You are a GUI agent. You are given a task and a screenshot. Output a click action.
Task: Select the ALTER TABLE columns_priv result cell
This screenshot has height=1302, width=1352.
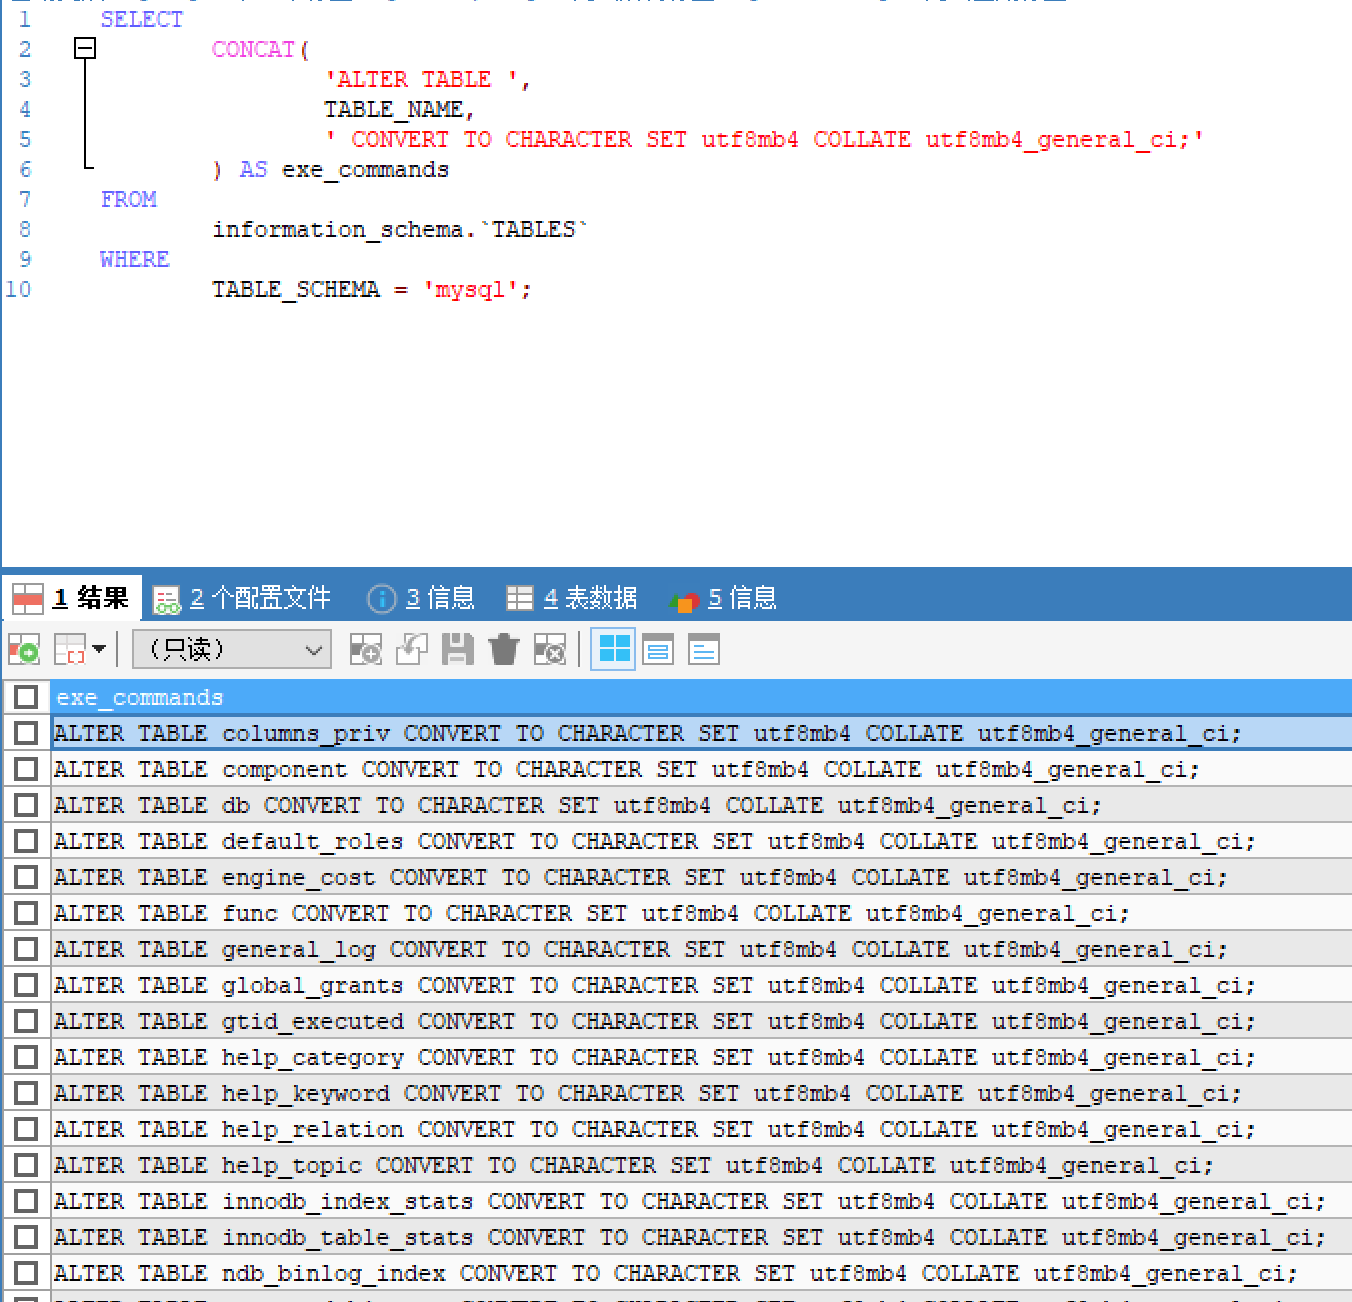(701, 733)
